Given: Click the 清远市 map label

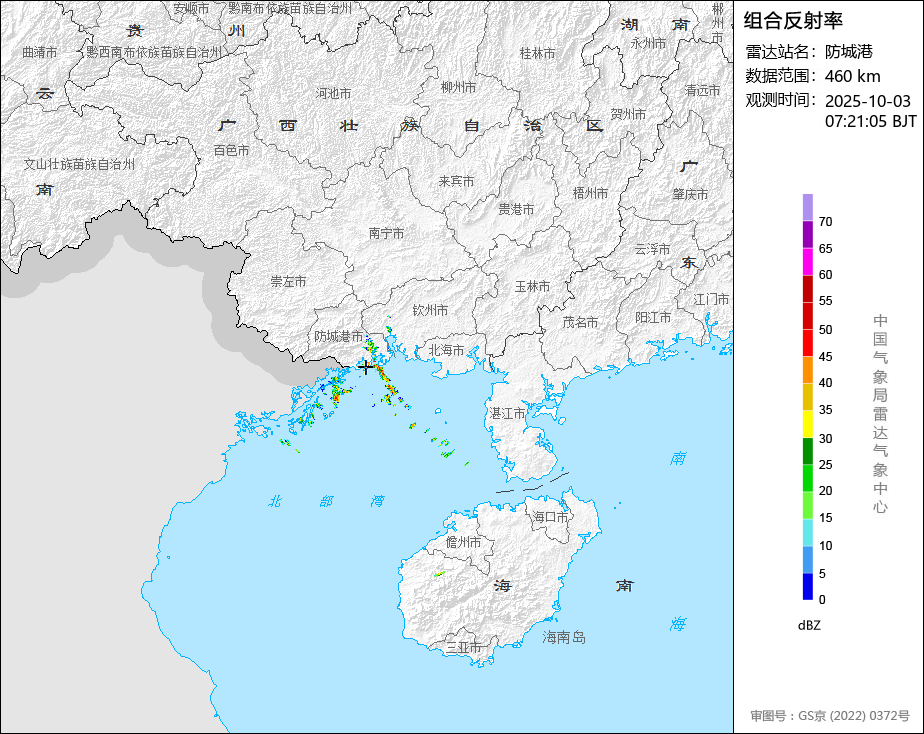Looking at the screenshot, I should (702, 91).
